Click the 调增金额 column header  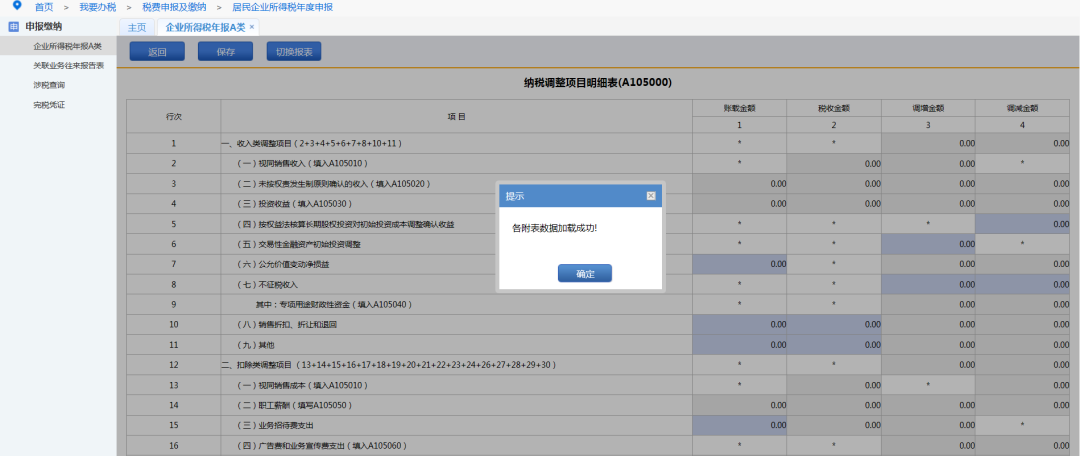[928, 108]
